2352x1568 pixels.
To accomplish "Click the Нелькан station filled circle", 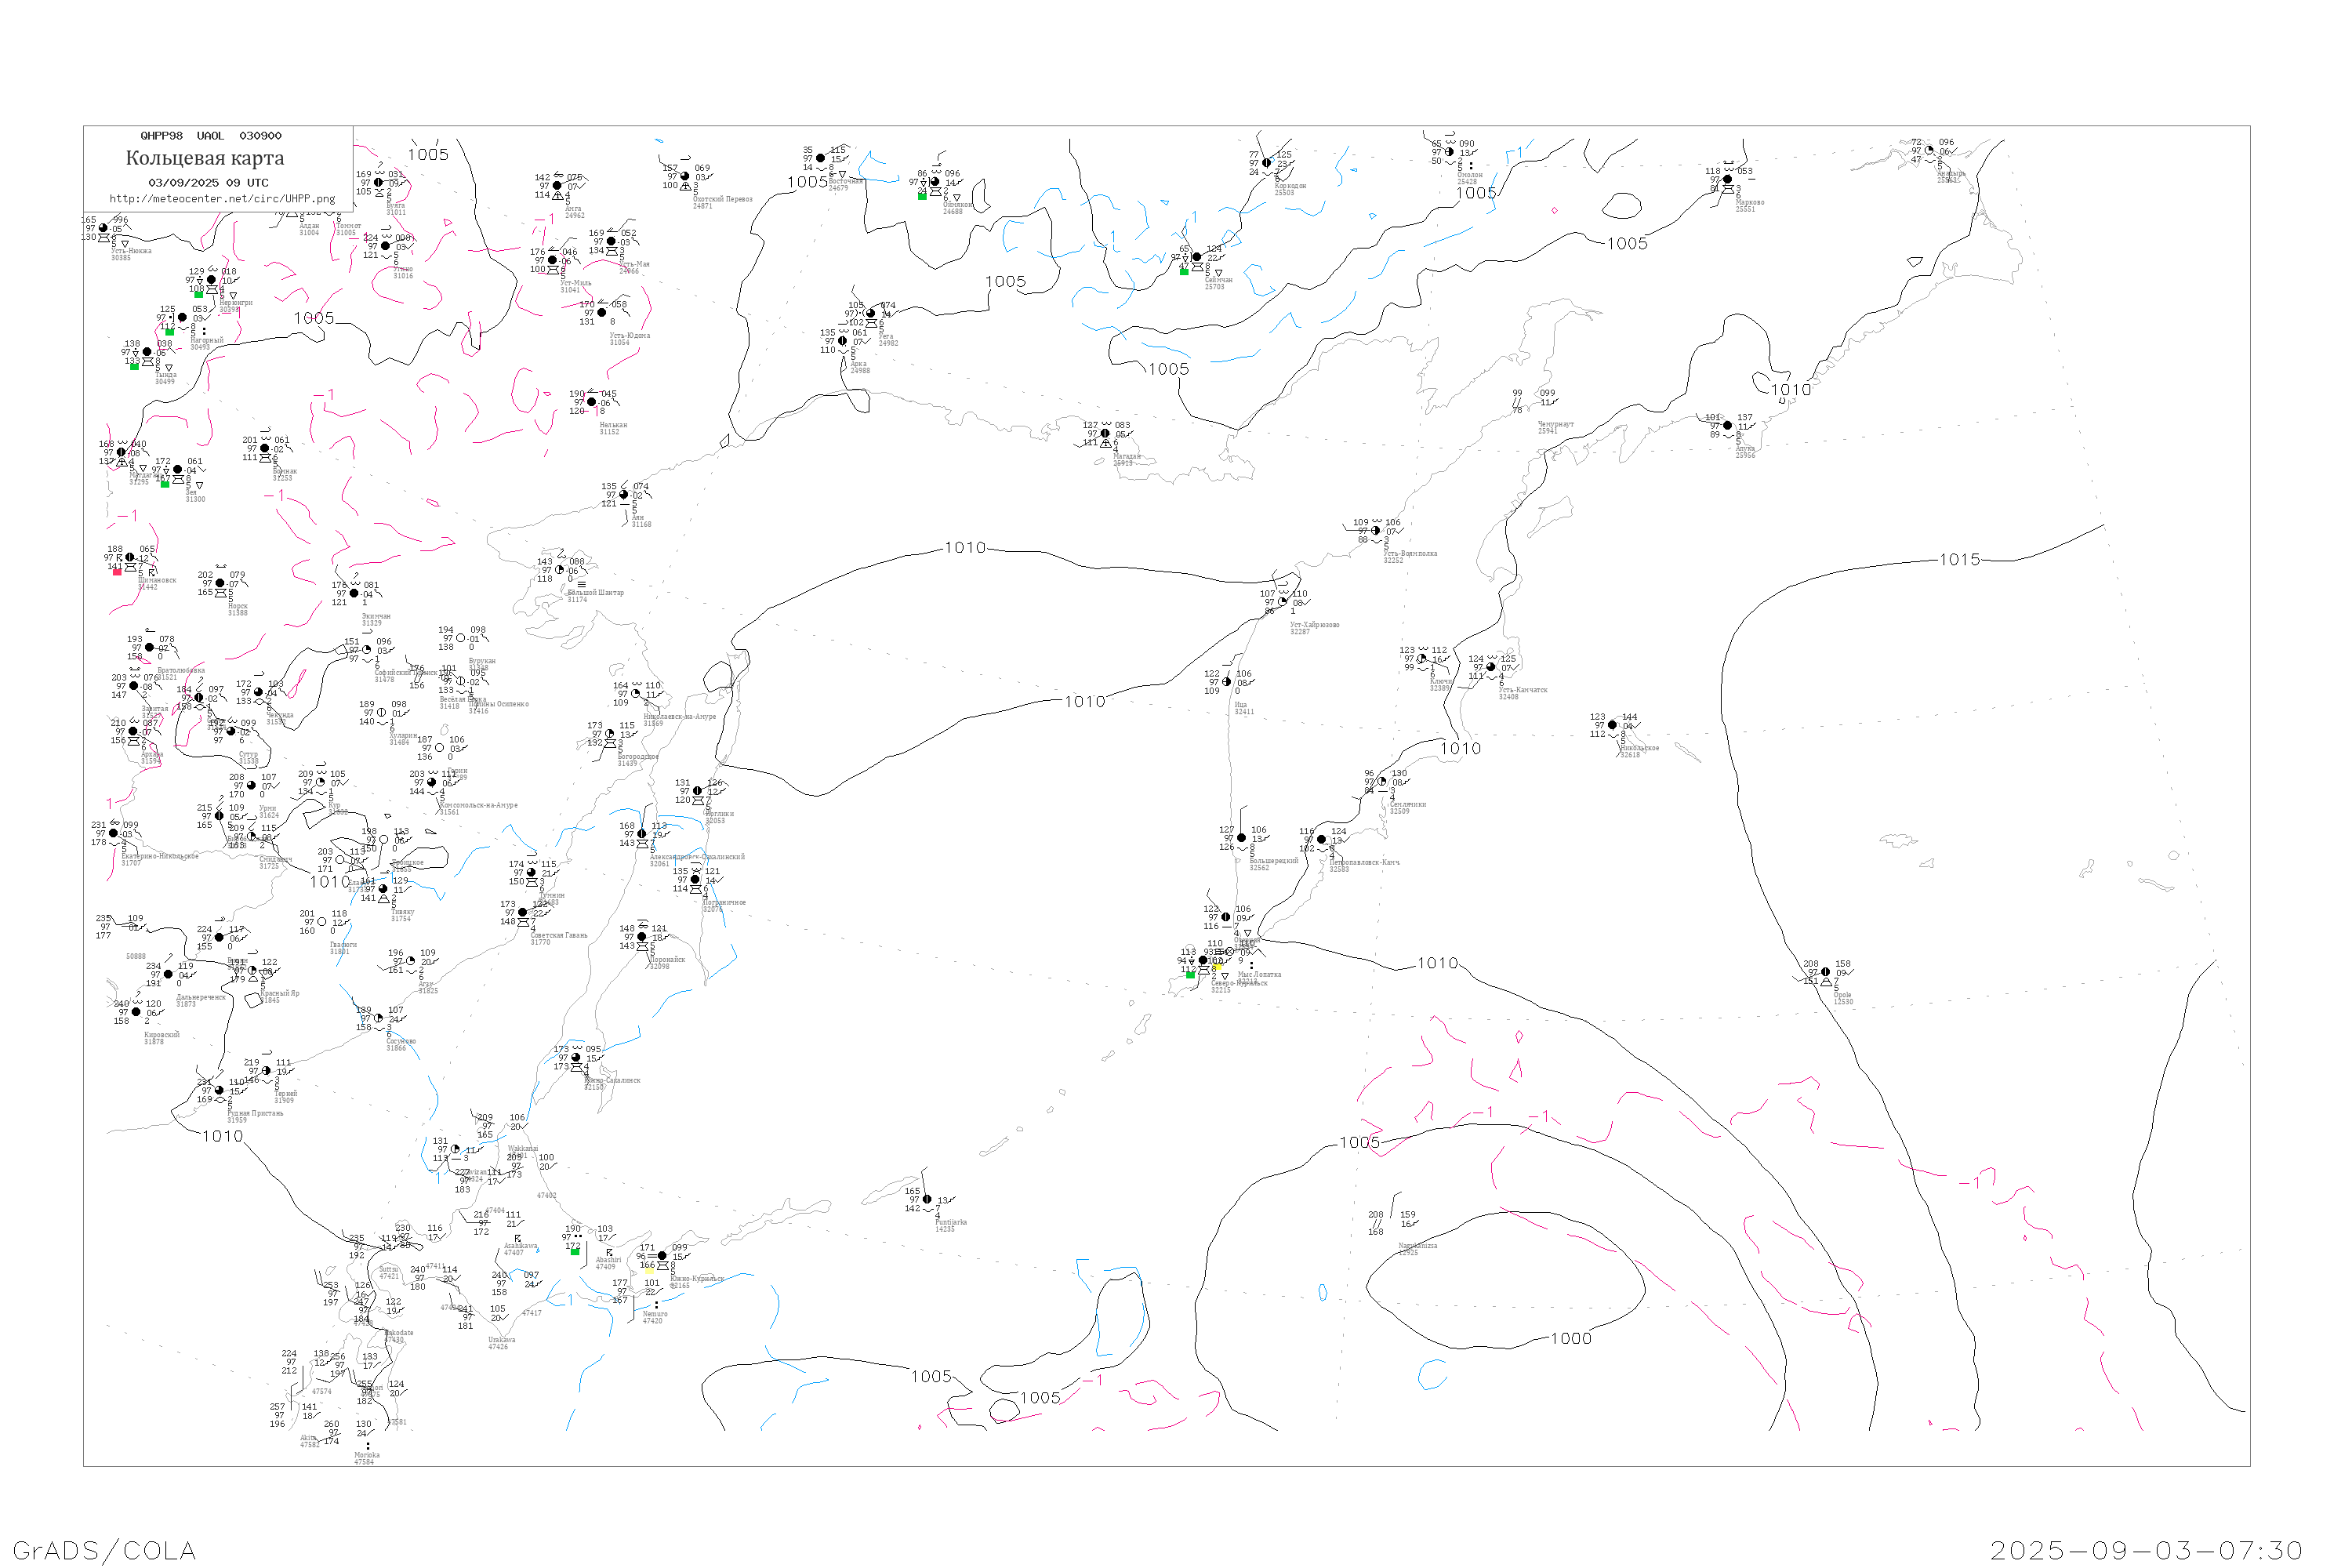I will pos(591,402).
